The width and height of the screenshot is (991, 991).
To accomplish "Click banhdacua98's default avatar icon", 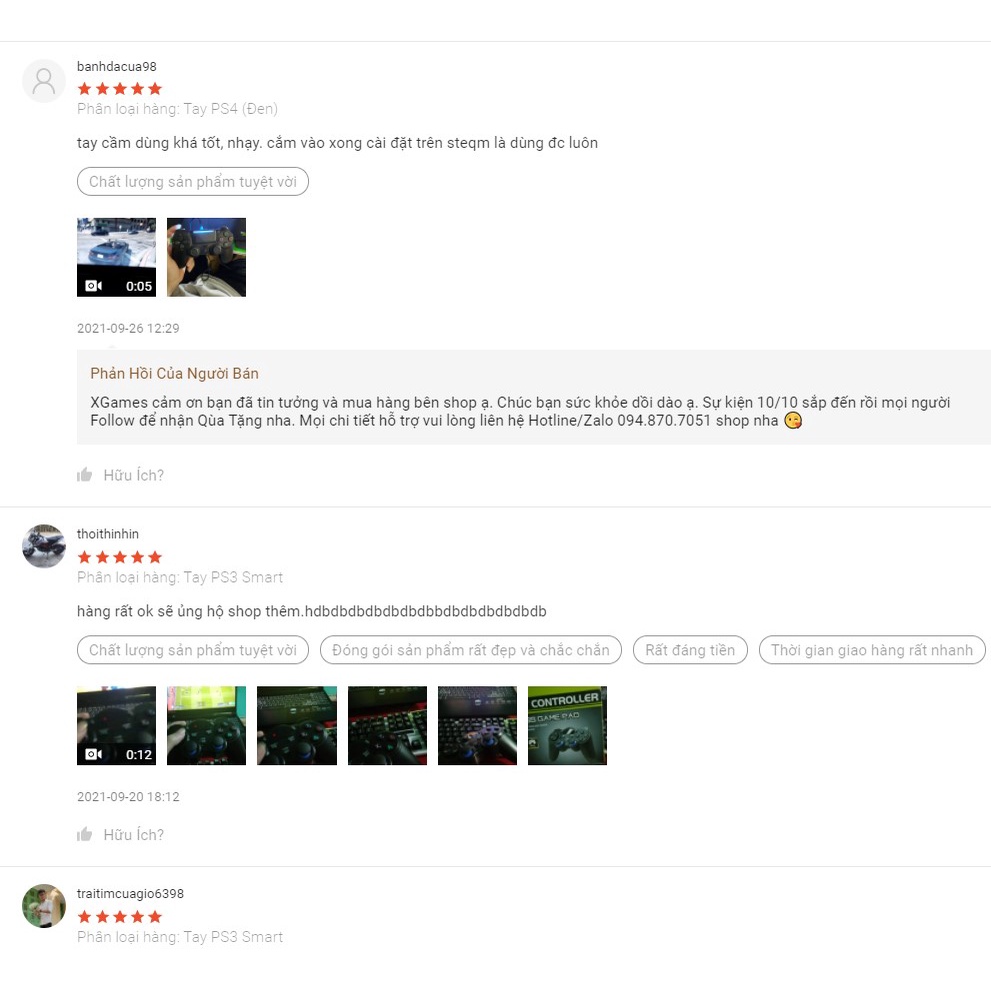I will 44,82.
